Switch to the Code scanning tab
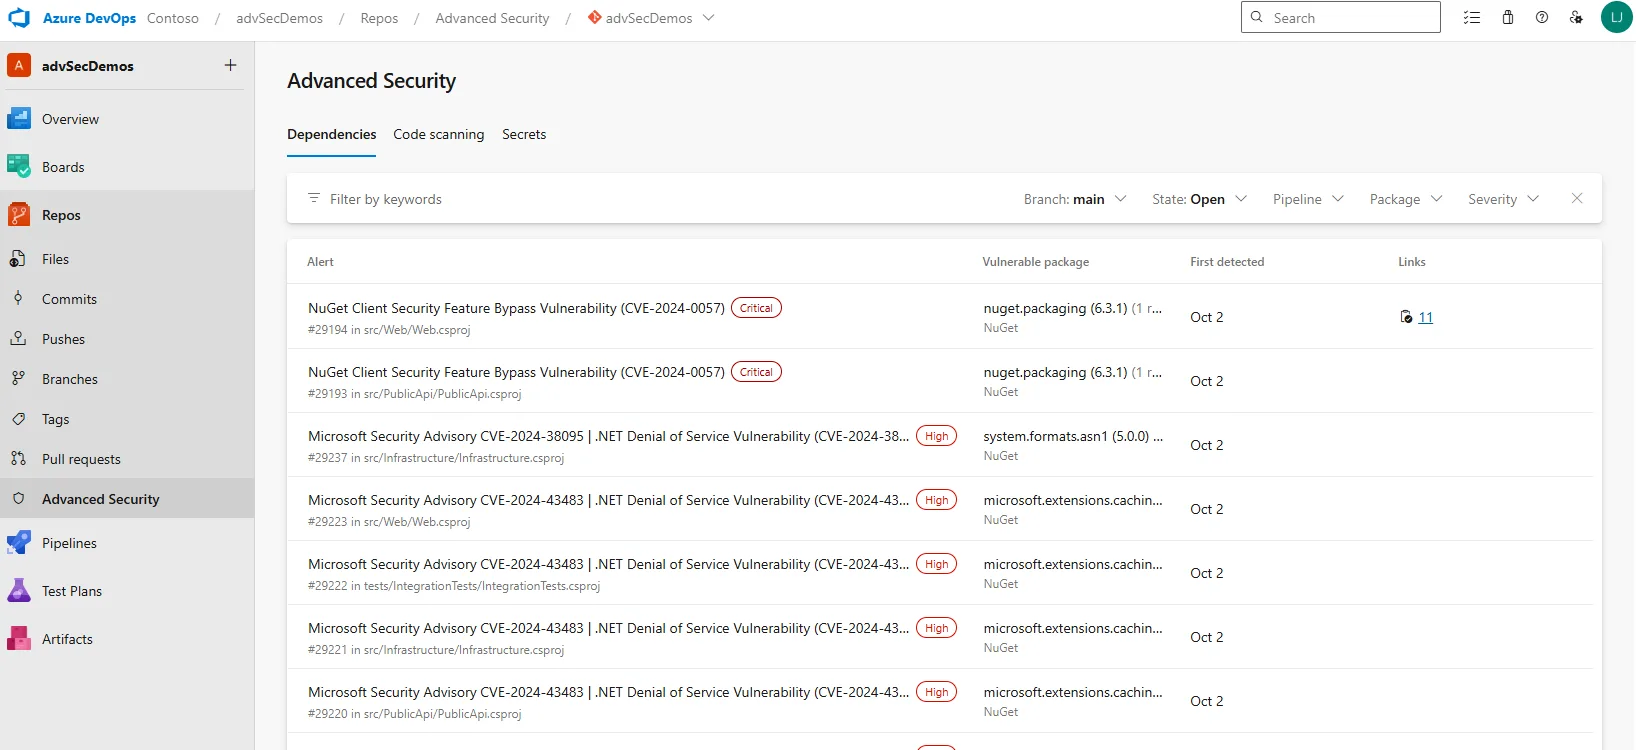This screenshot has height=750, width=1636. click(x=438, y=134)
